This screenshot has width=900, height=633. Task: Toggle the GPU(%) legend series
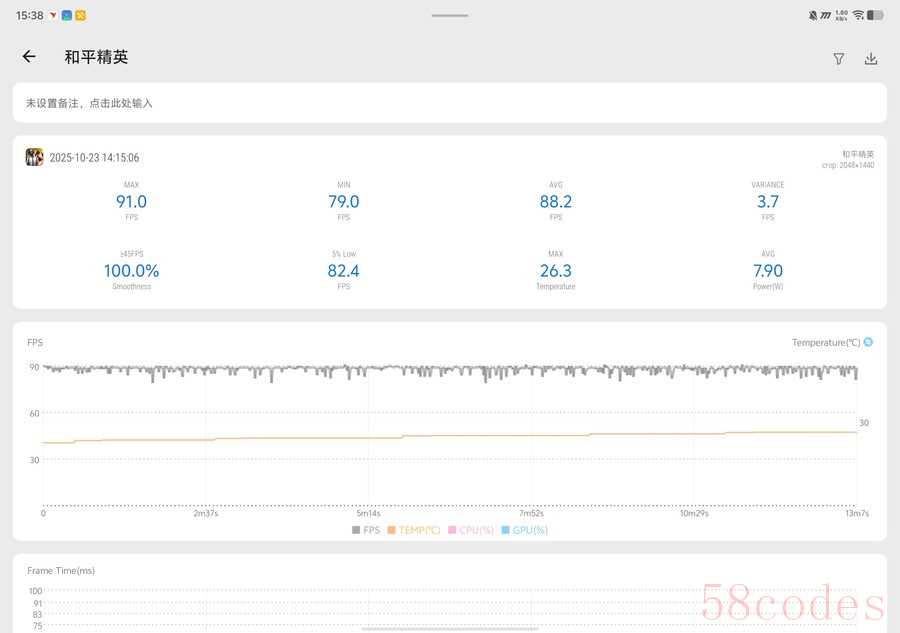coord(525,530)
